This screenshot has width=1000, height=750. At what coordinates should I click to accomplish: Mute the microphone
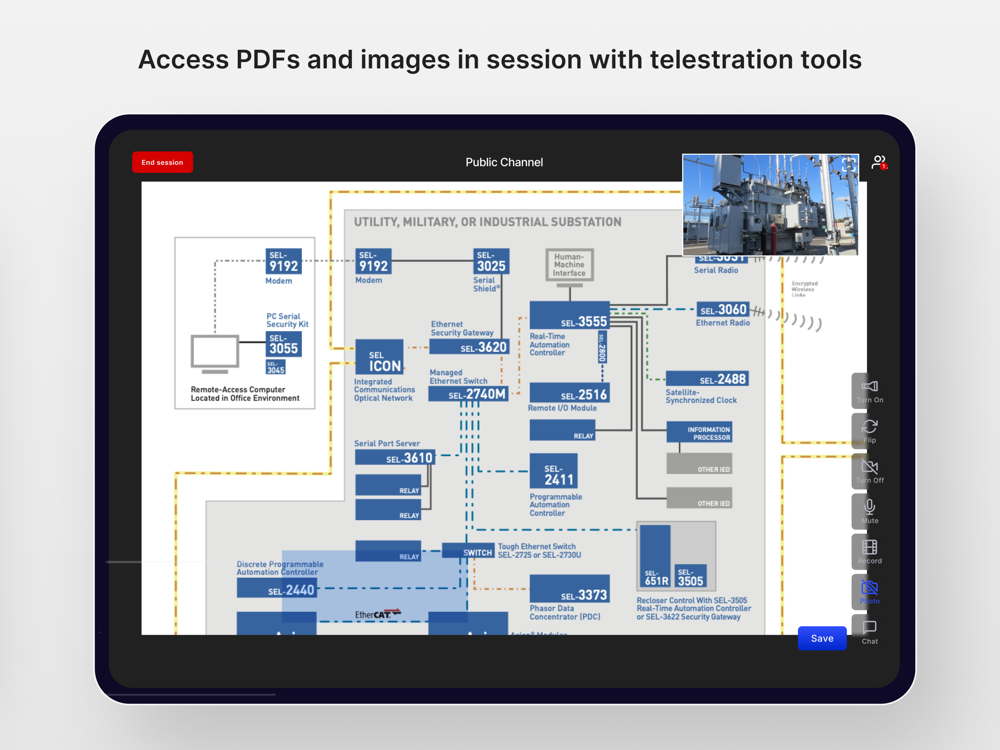coord(869,511)
